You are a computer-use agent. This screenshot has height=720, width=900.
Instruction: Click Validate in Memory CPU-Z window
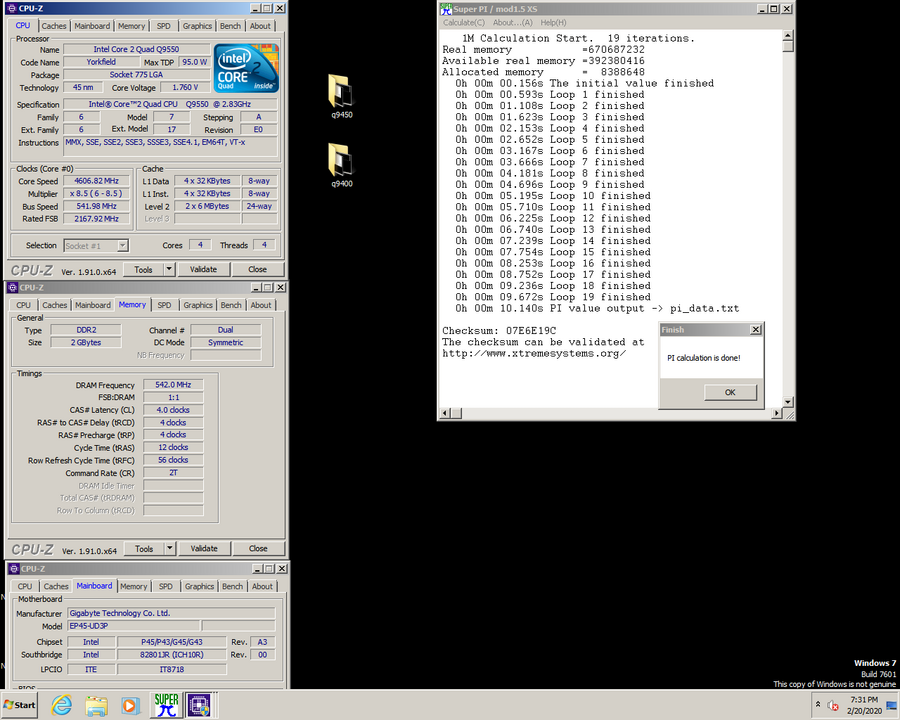click(204, 548)
